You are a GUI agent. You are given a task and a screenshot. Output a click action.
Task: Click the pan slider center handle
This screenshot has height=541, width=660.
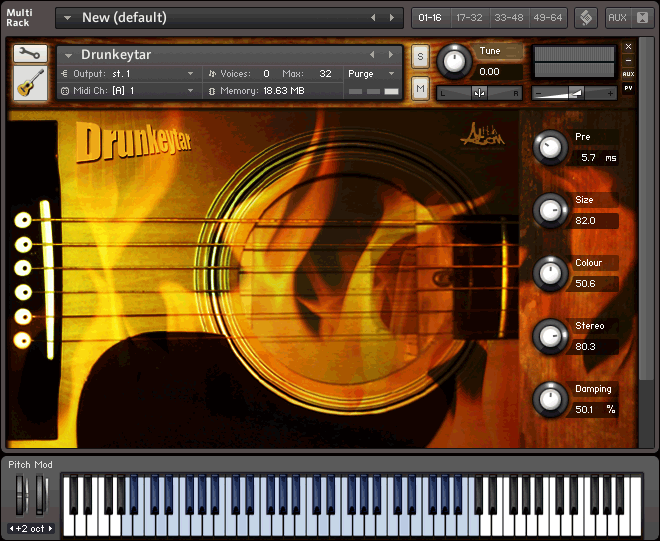click(x=479, y=93)
